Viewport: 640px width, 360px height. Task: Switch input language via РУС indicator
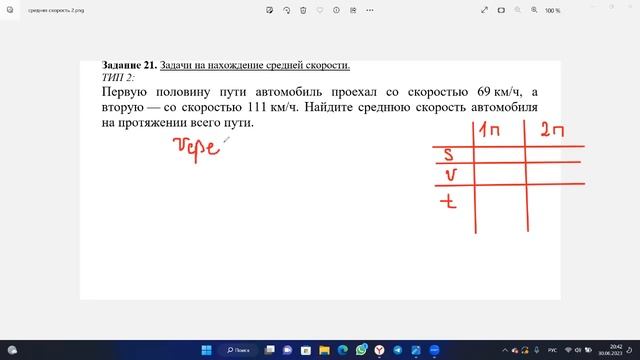[x=552, y=350]
